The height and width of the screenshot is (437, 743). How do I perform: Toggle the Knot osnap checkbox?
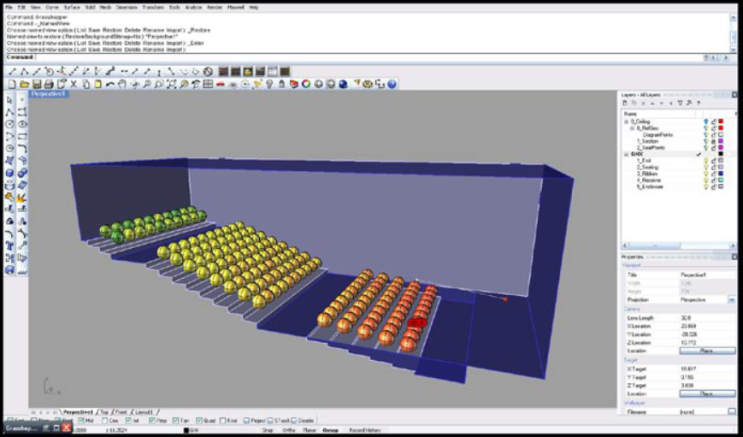(223, 420)
